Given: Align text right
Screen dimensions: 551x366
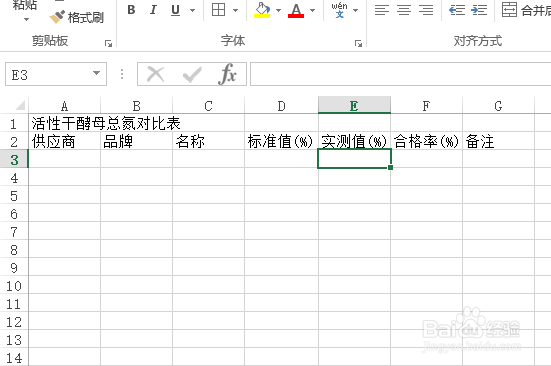Looking at the screenshot, I should pyautogui.click(x=426, y=10).
